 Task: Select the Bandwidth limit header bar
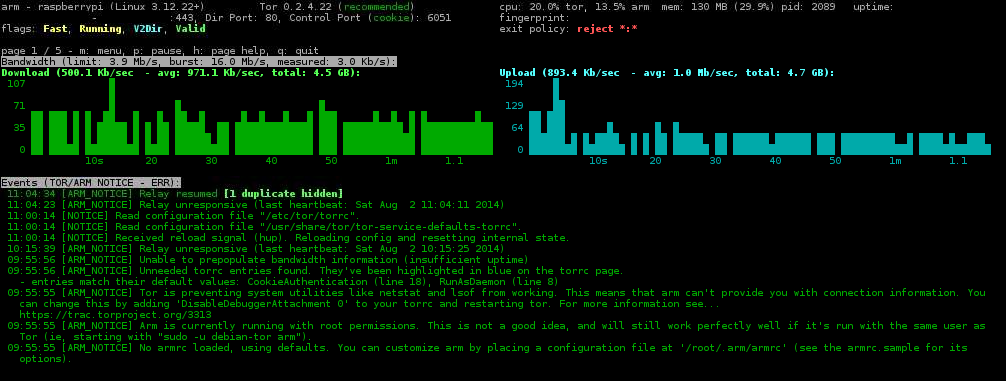click(x=199, y=62)
